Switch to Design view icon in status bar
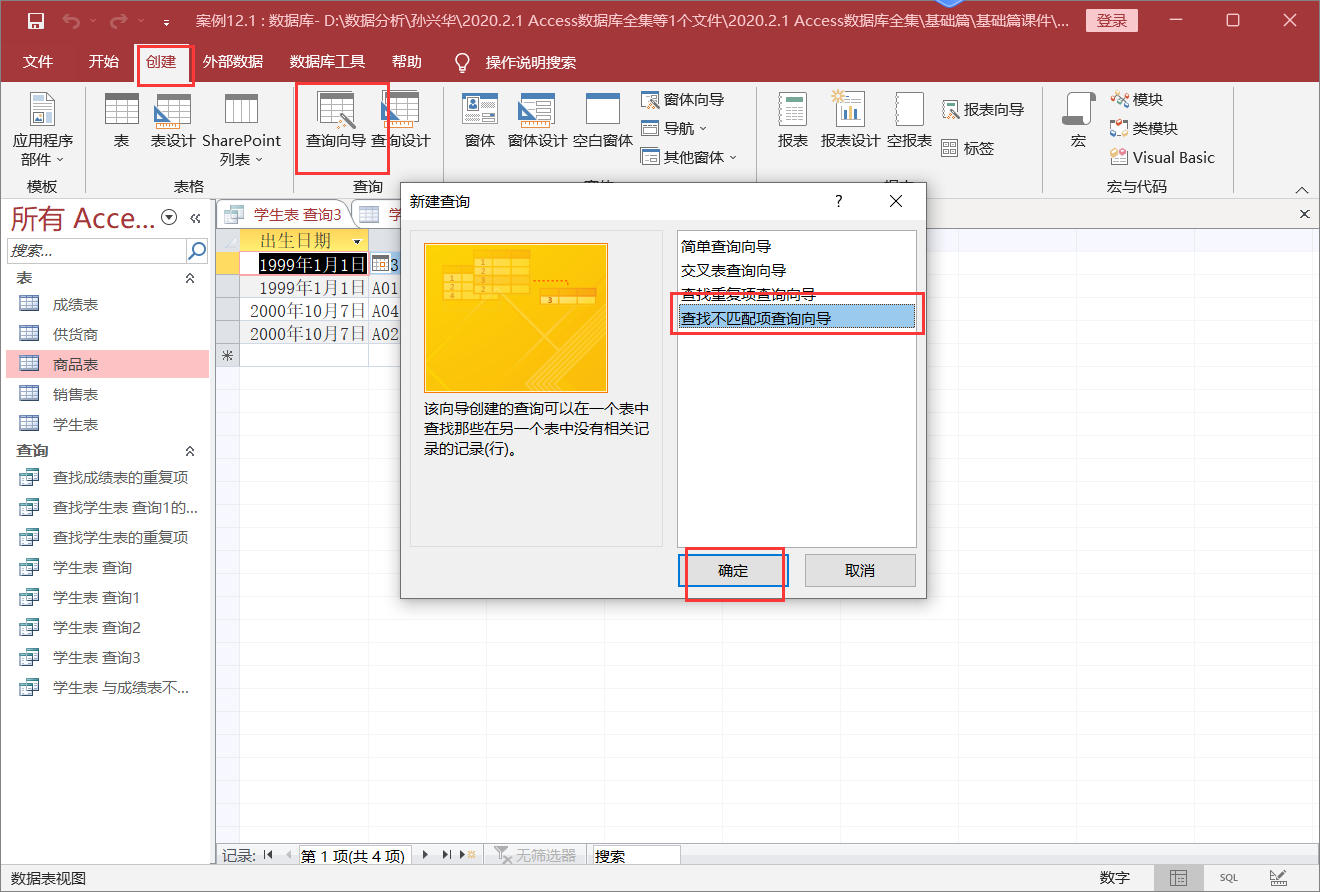The height and width of the screenshot is (892, 1320). pyautogui.click(x=1278, y=878)
